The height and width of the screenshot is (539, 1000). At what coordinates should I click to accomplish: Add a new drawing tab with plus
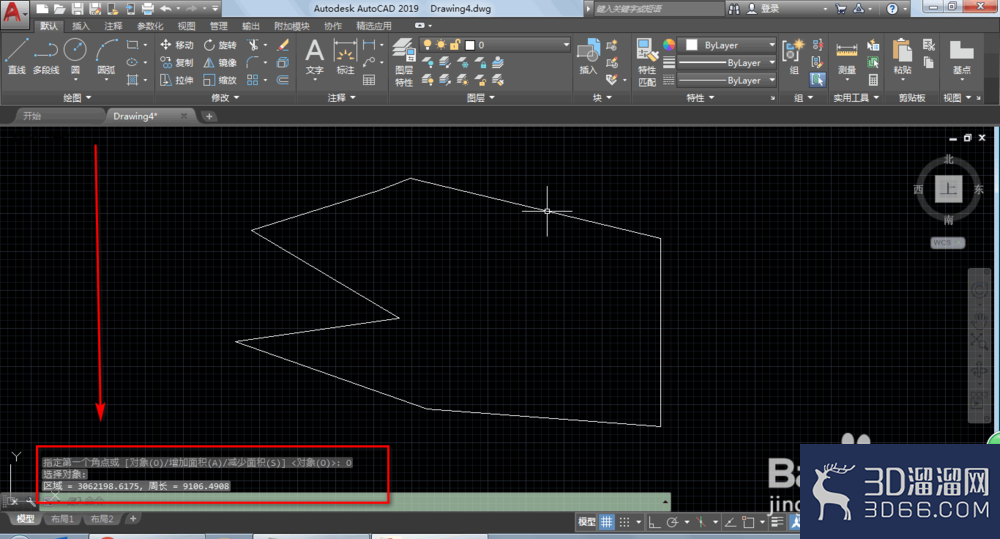(x=209, y=116)
